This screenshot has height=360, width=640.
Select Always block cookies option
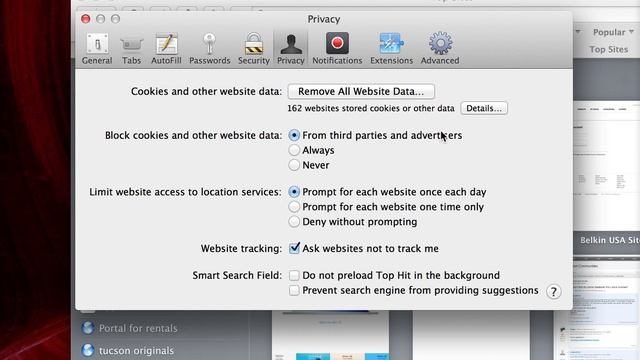pyautogui.click(x=294, y=150)
